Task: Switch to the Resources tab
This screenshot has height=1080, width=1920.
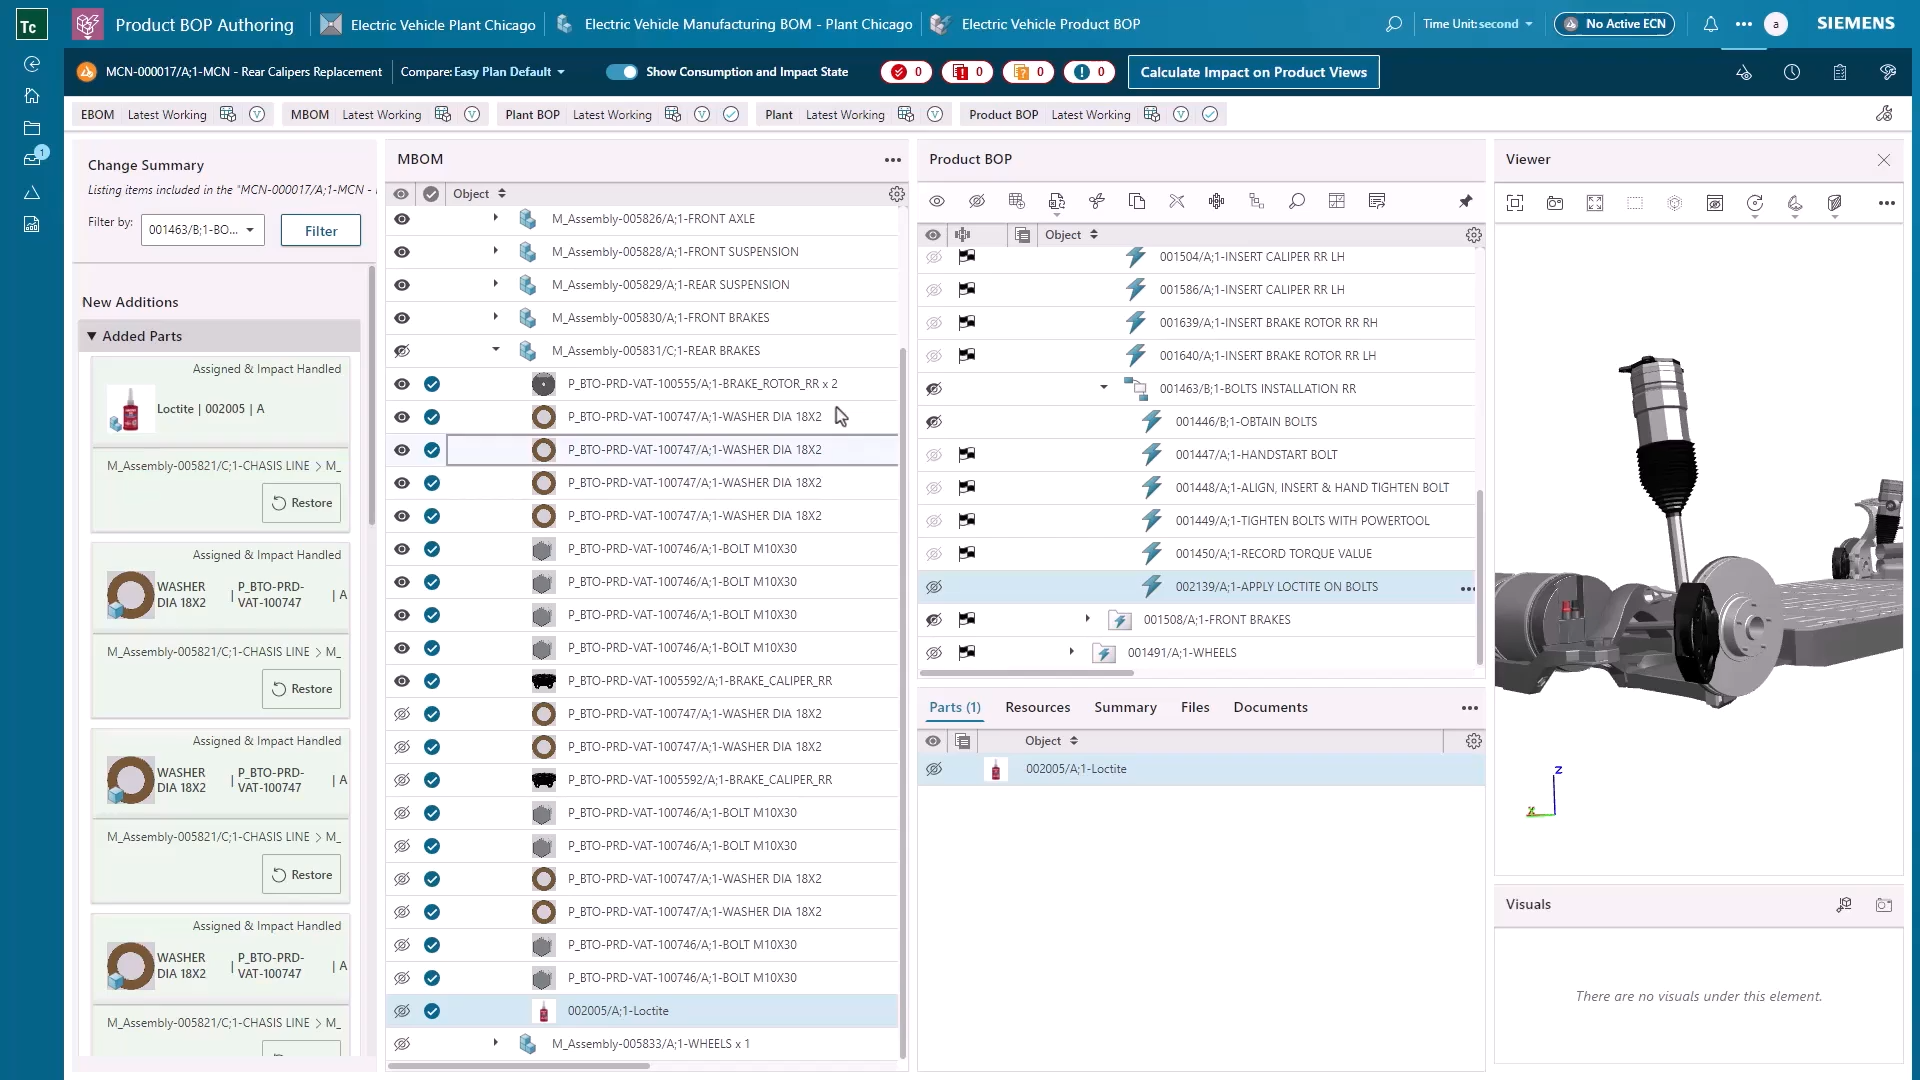Action: 1037,708
